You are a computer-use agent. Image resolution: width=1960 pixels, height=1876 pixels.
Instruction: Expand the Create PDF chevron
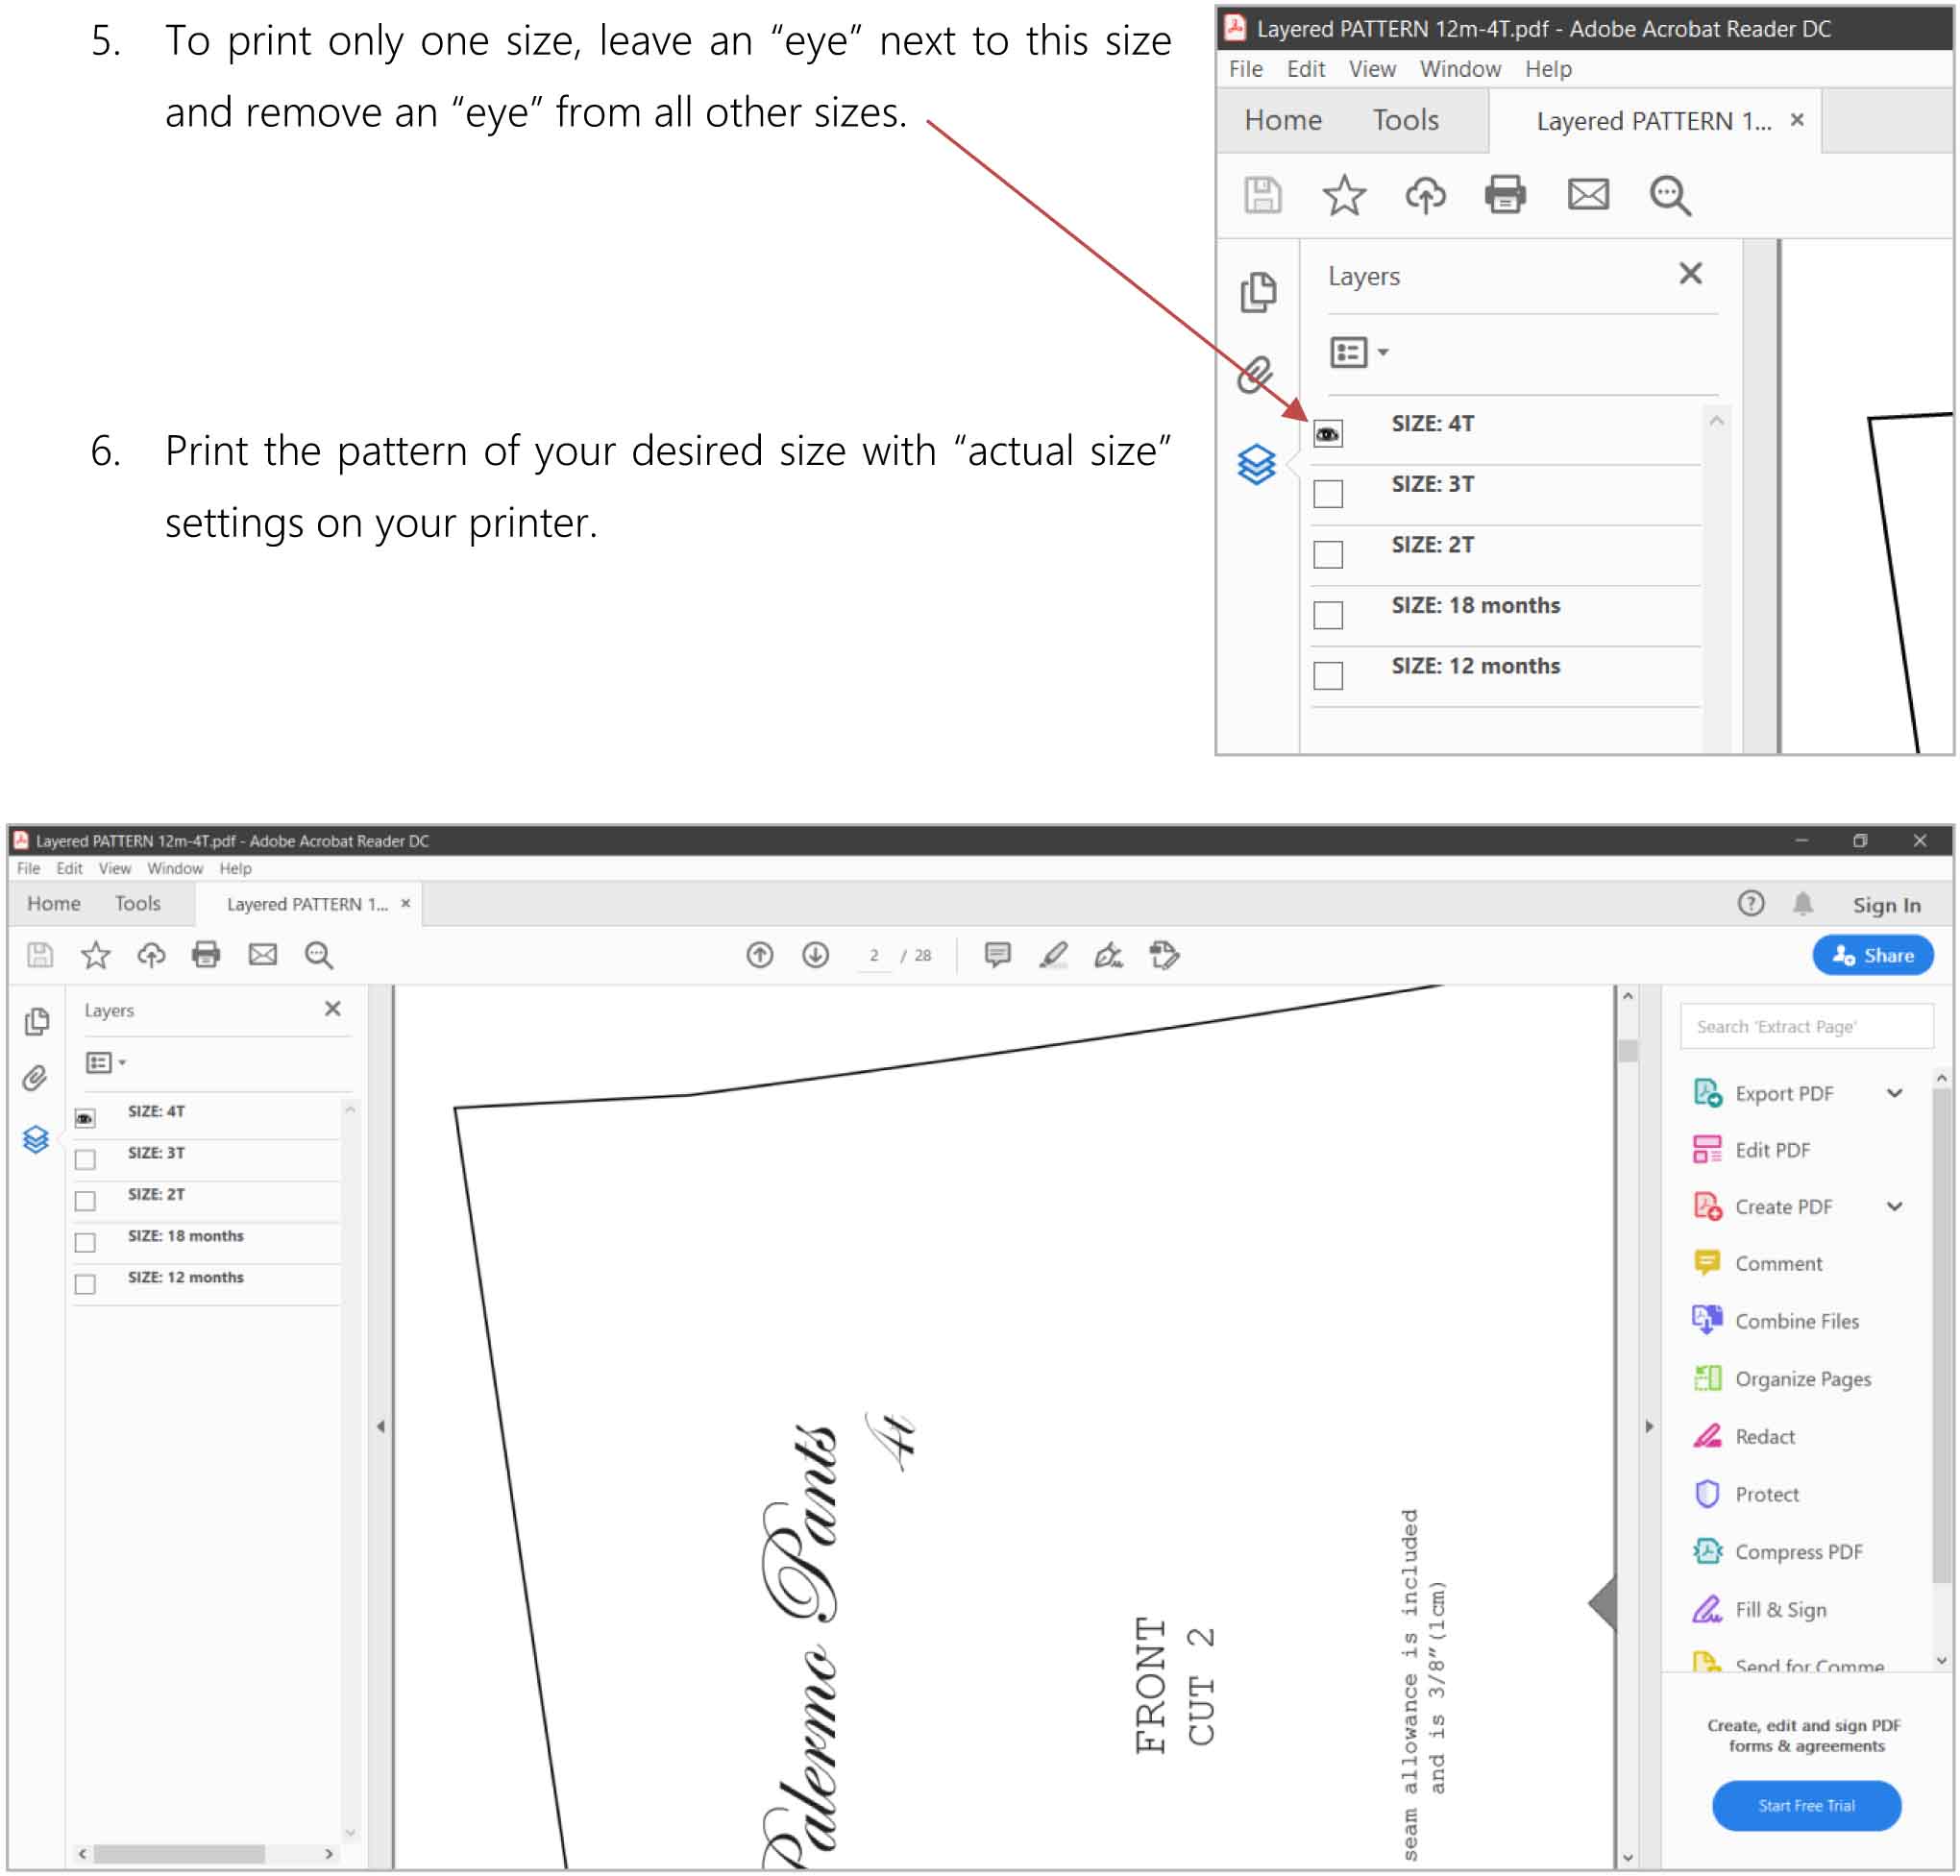tap(1895, 1206)
